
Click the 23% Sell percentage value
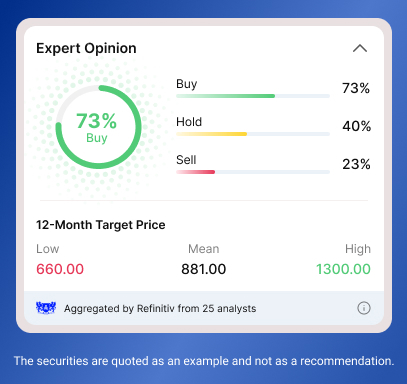click(x=356, y=164)
